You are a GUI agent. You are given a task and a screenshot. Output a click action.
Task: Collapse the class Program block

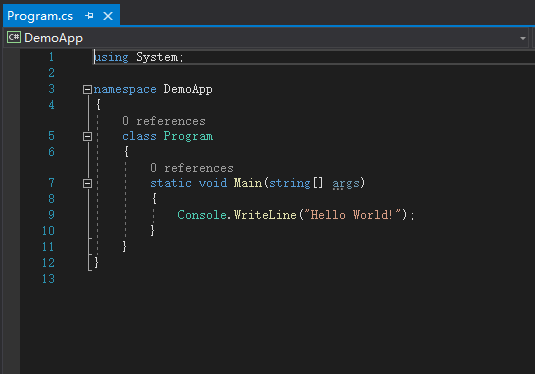pos(87,136)
